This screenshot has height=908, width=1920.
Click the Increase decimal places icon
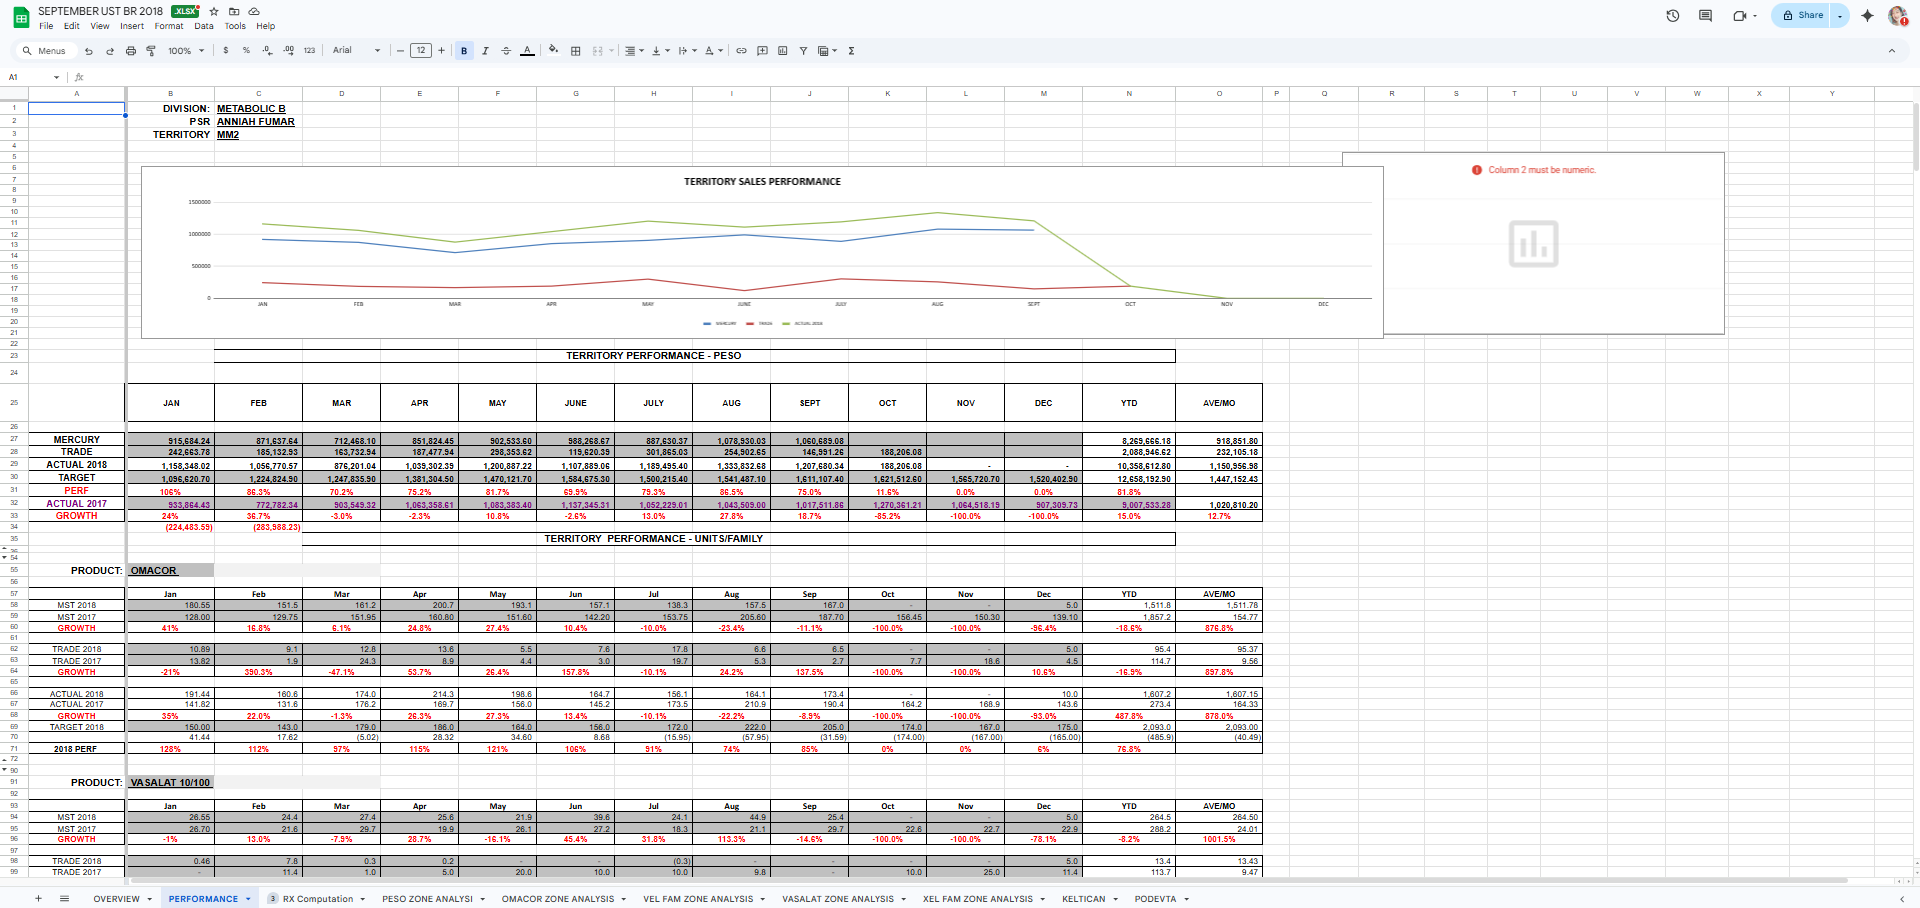[289, 51]
